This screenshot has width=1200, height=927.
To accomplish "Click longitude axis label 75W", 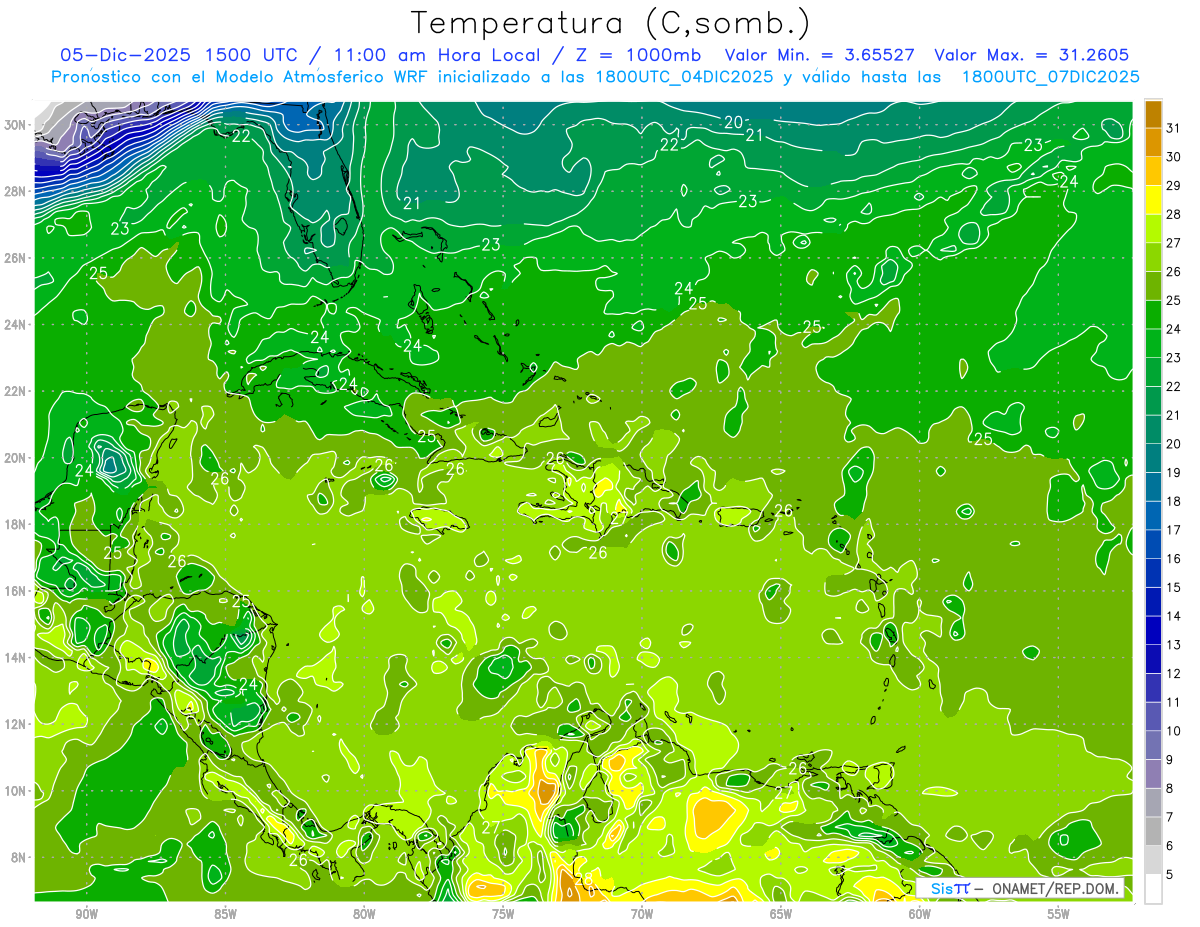I will pyautogui.click(x=503, y=914).
